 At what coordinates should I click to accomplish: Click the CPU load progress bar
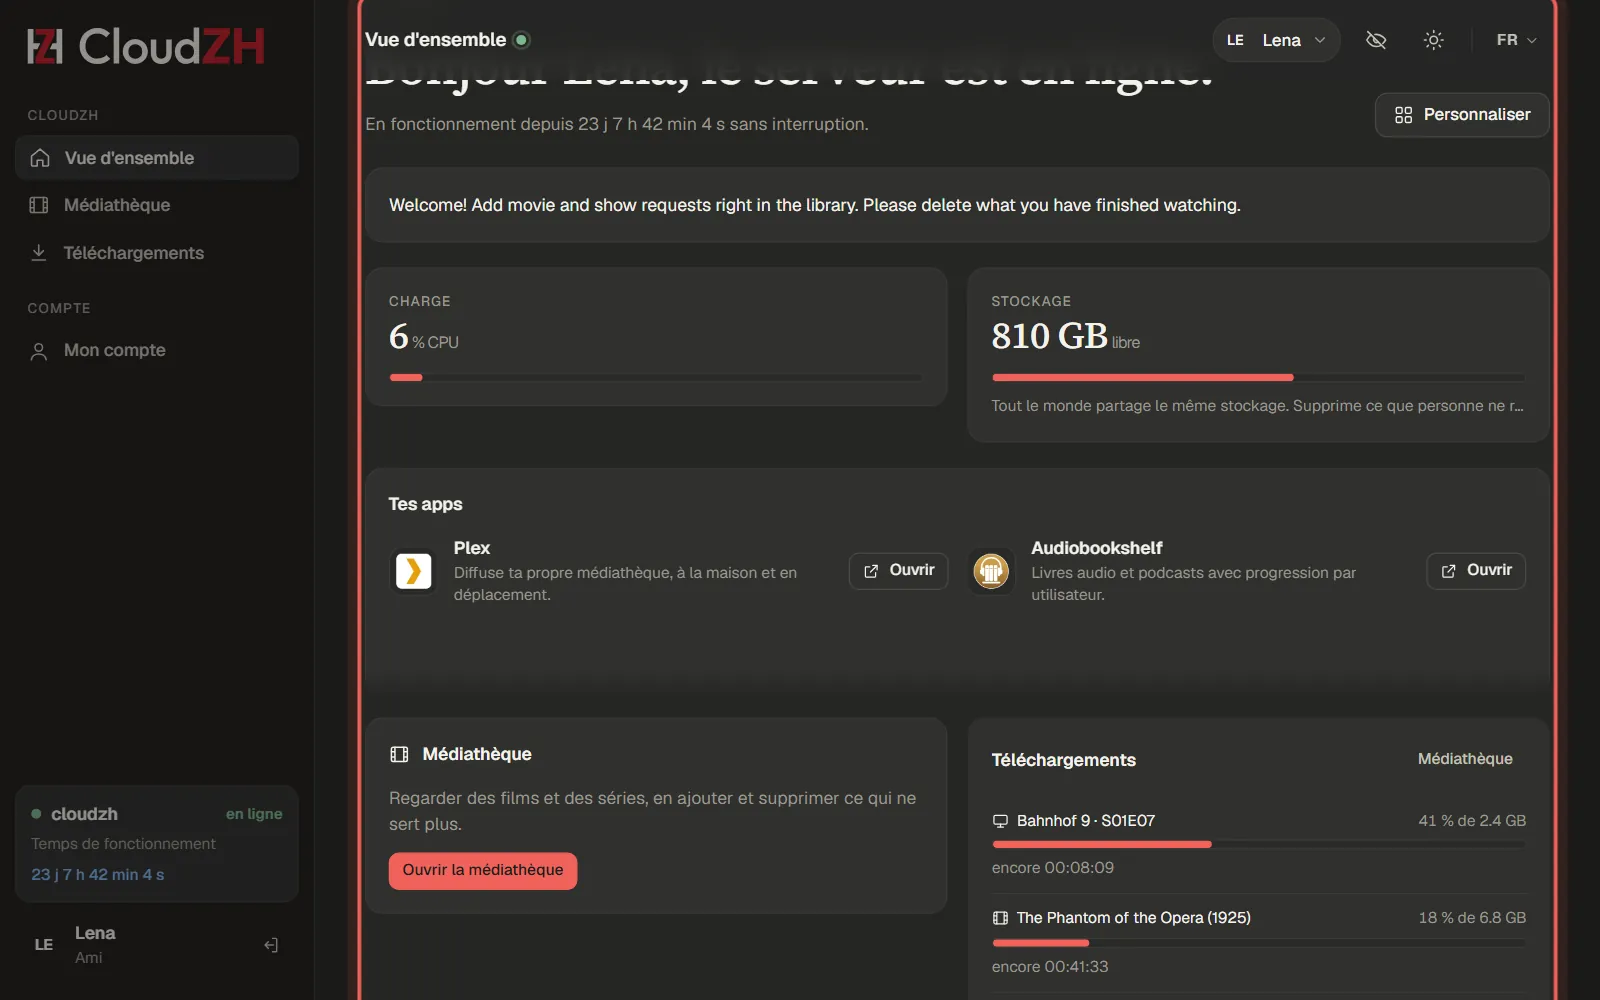(x=656, y=377)
